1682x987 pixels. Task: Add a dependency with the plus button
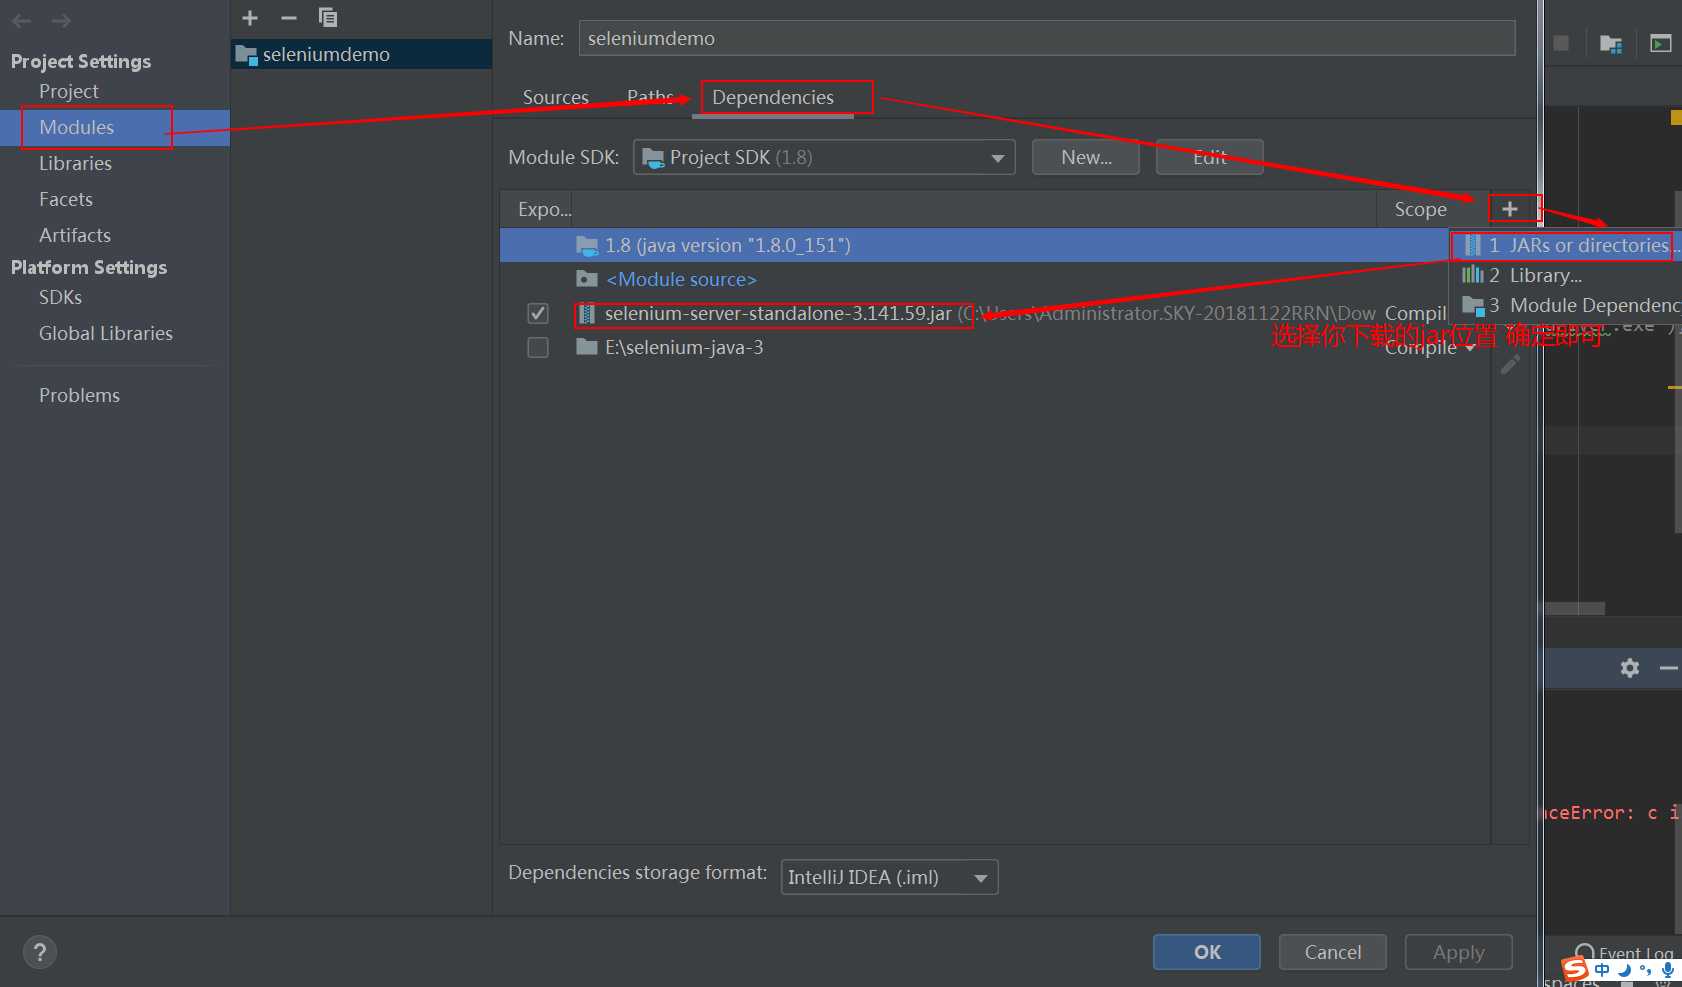click(x=1510, y=209)
